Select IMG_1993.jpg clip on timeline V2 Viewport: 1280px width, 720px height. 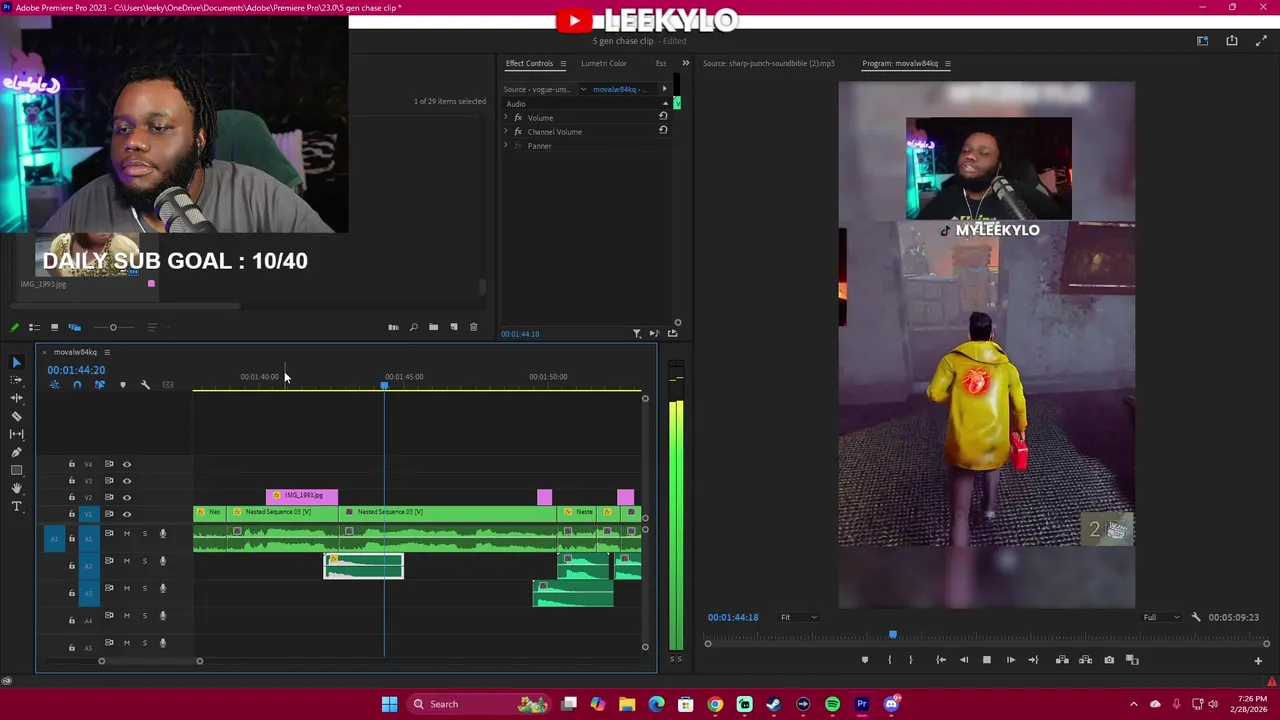click(302, 496)
